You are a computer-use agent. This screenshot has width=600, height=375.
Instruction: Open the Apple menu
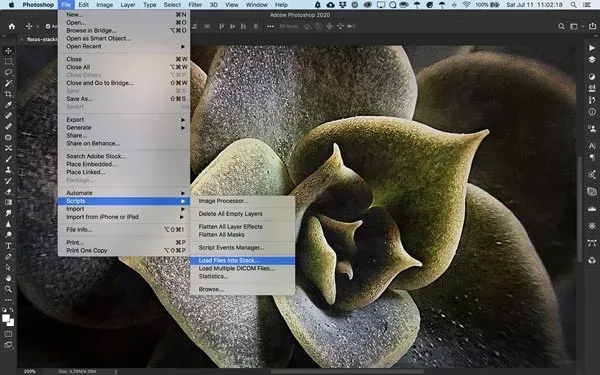pos(11,5)
